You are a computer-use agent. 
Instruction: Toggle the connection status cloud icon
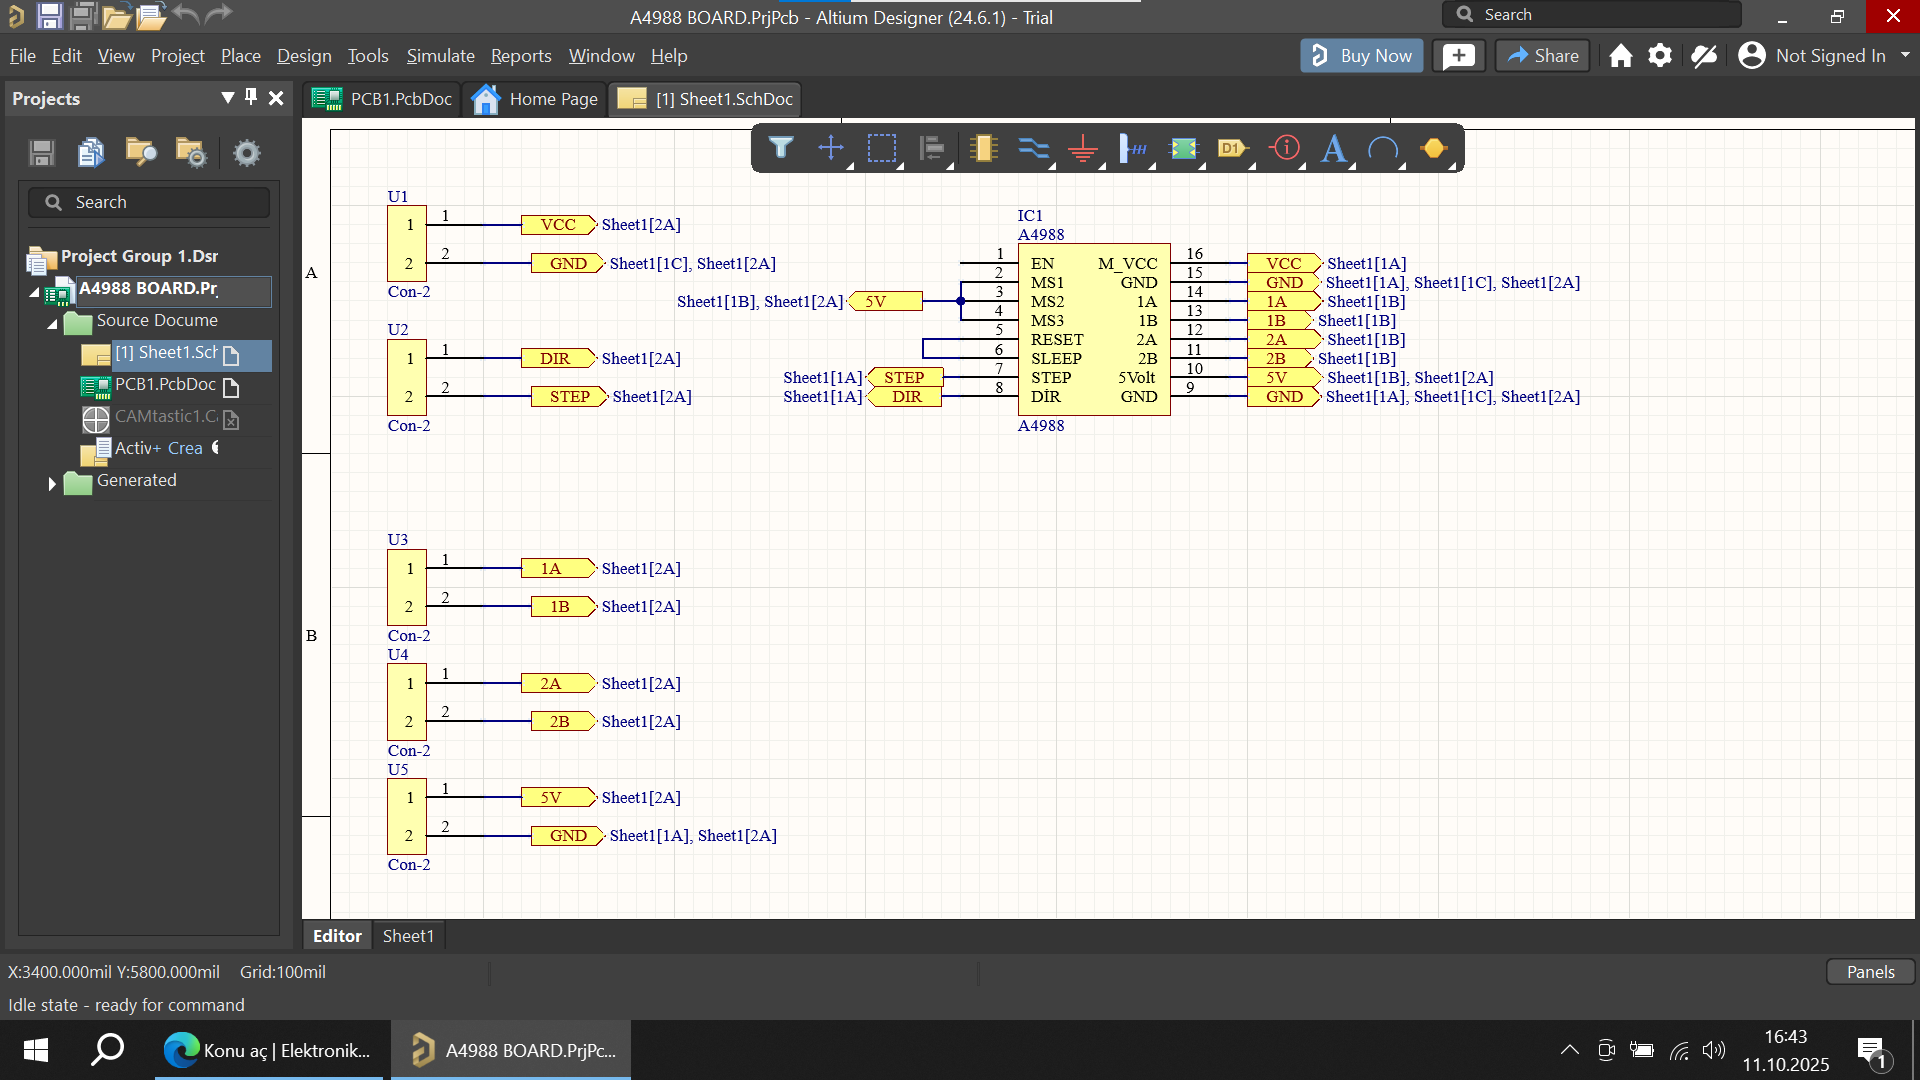point(1704,56)
